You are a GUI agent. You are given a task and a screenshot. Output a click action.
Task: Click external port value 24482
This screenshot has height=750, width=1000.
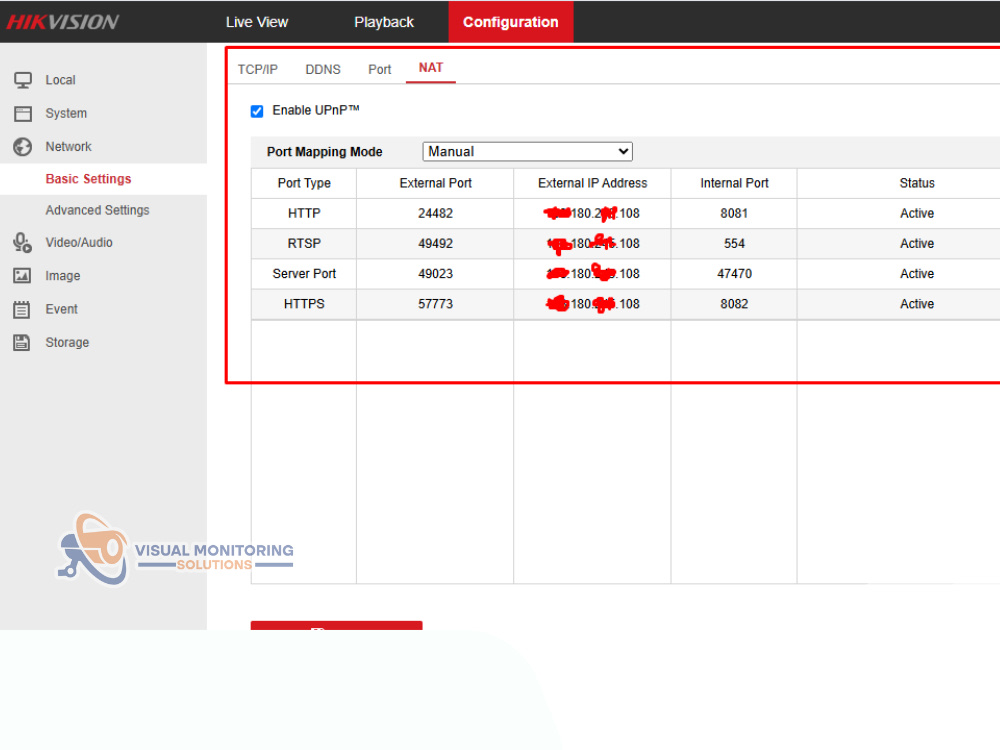pos(436,214)
